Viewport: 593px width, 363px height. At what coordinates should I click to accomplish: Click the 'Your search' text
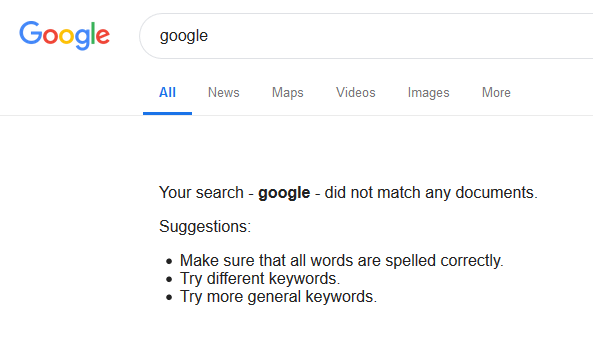tap(201, 192)
